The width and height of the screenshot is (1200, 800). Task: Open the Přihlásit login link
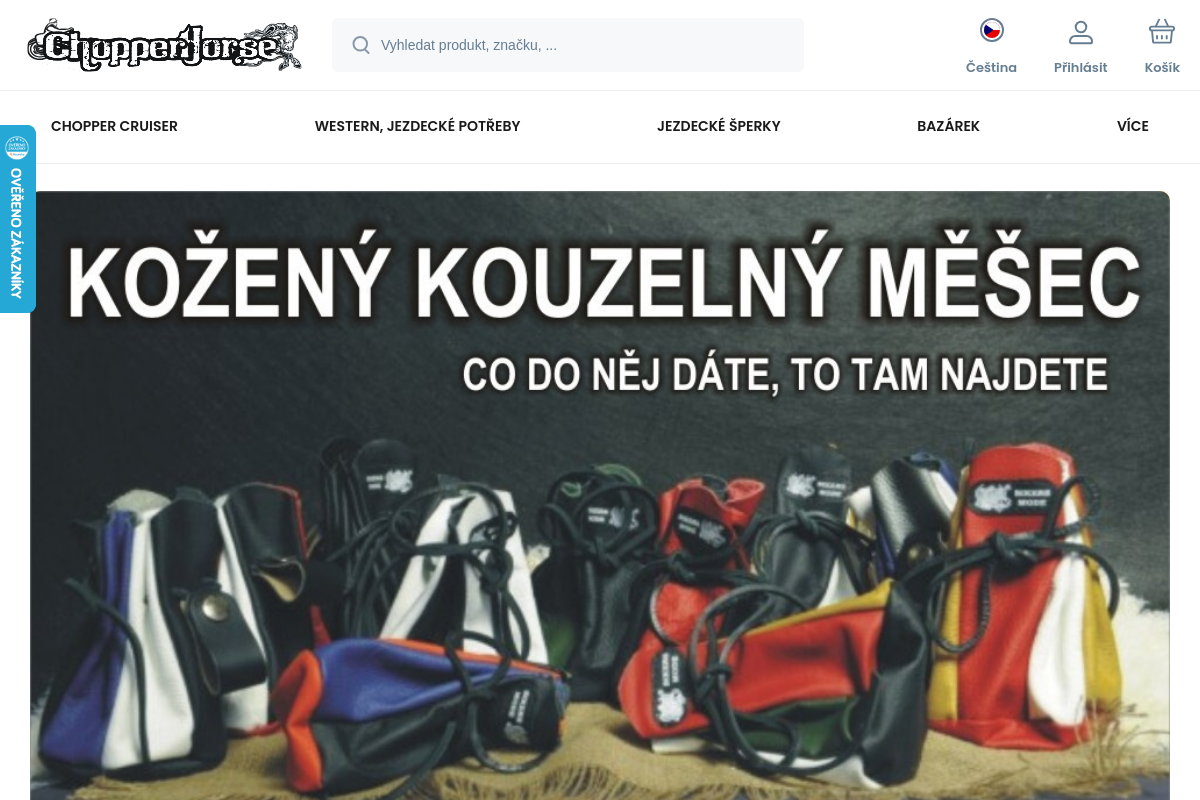(1081, 68)
